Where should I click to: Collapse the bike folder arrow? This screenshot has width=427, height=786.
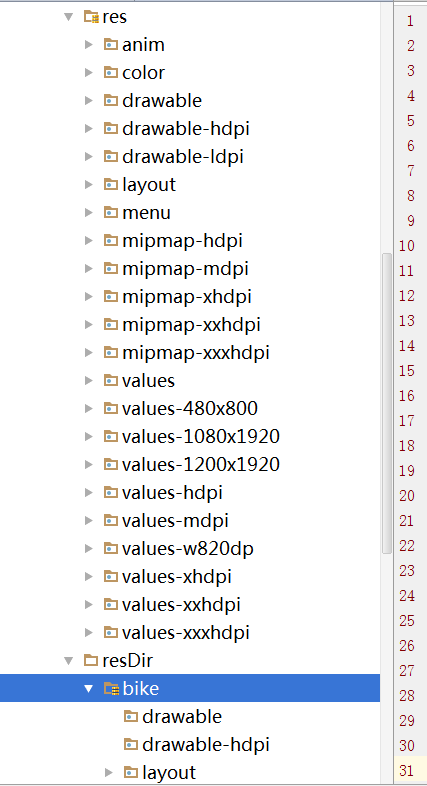pyautogui.click(x=89, y=689)
